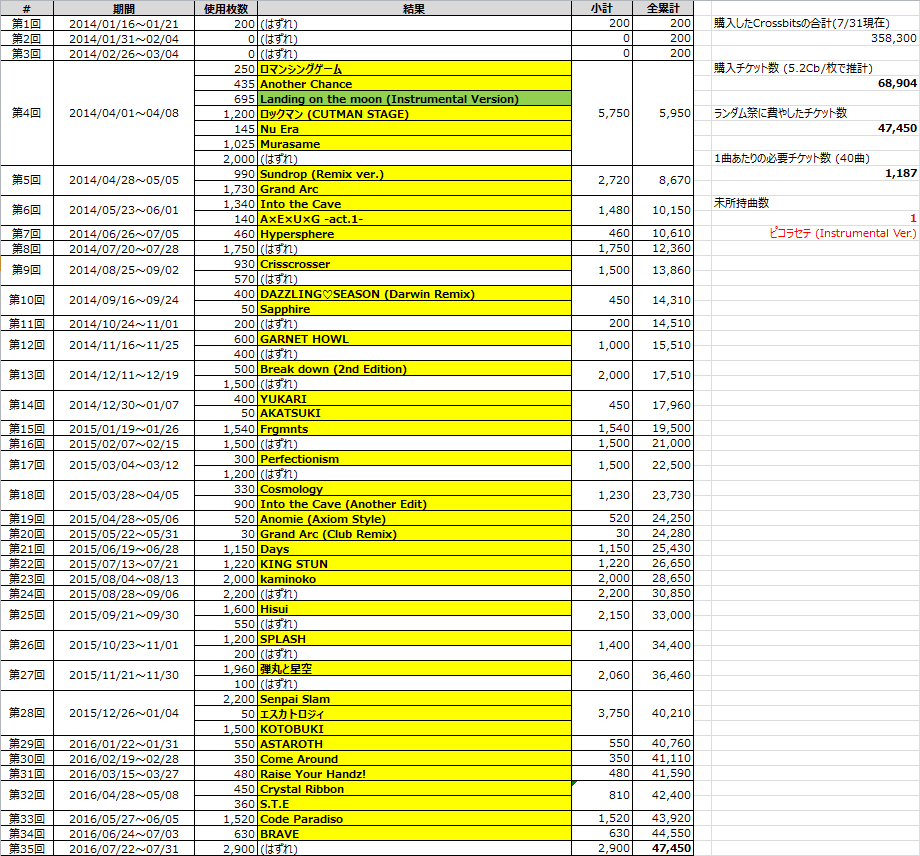Screen dimensions: 920x856
Task: Select green cell 'Landing on the moon (Instrumental Version)'
Action: point(414,99)
